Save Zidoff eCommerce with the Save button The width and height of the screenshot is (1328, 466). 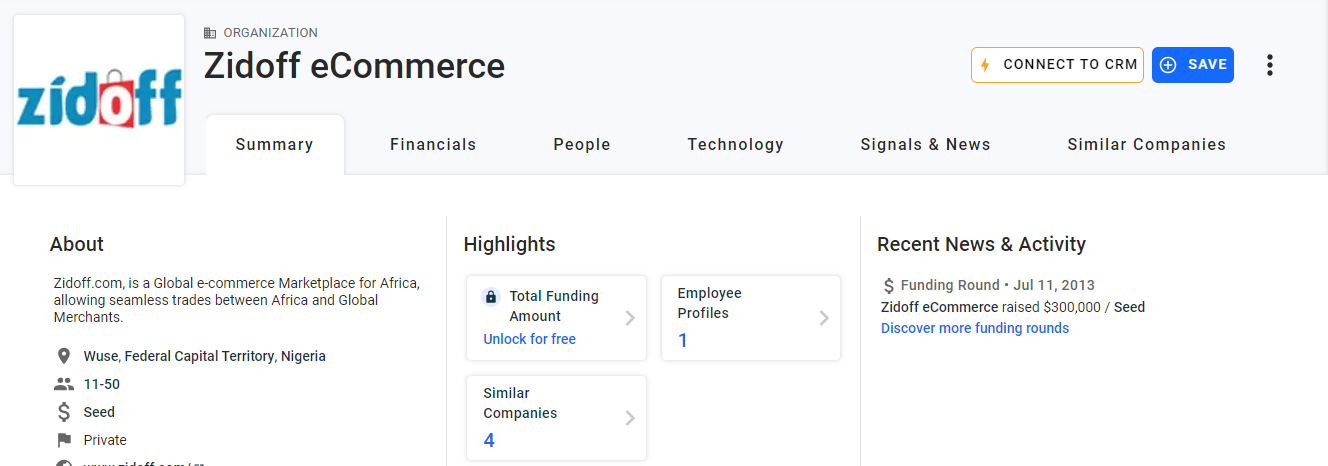click(1193, 65)
